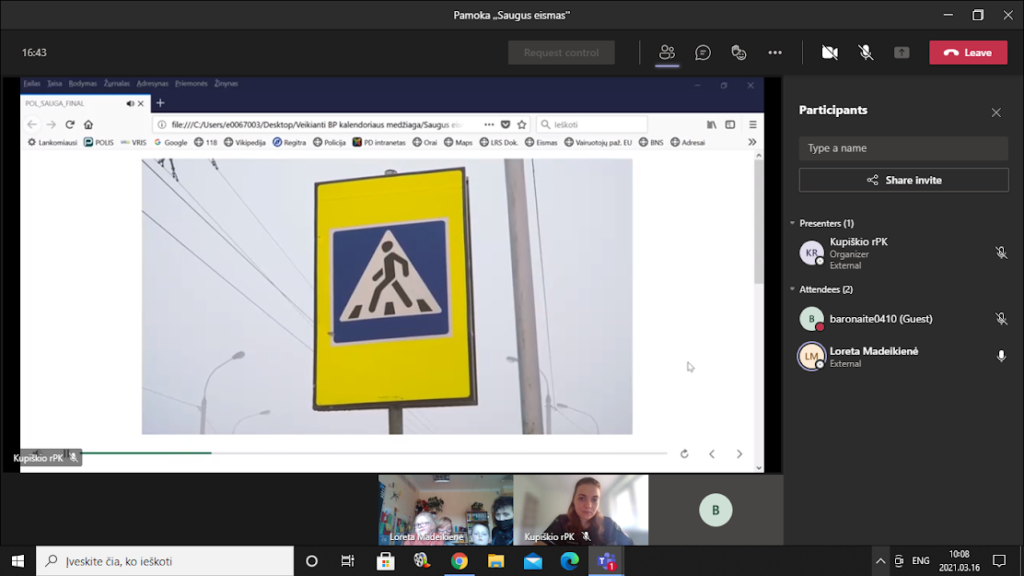Image resolution: width=1024 pixels, height=576 pixels.
Task: Collapse the Presenters (1) section
Action: (x=792, y=223)
